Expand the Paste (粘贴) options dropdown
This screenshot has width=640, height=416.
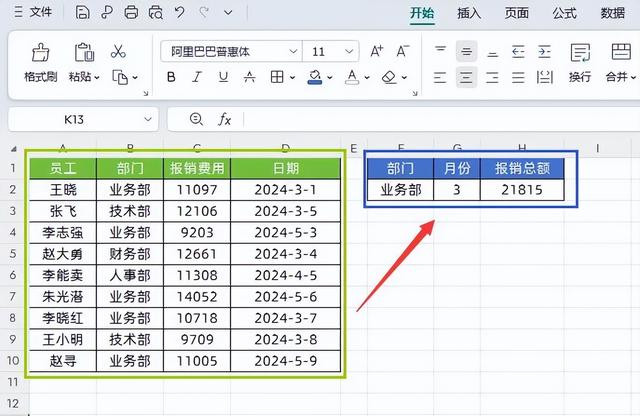96,77
